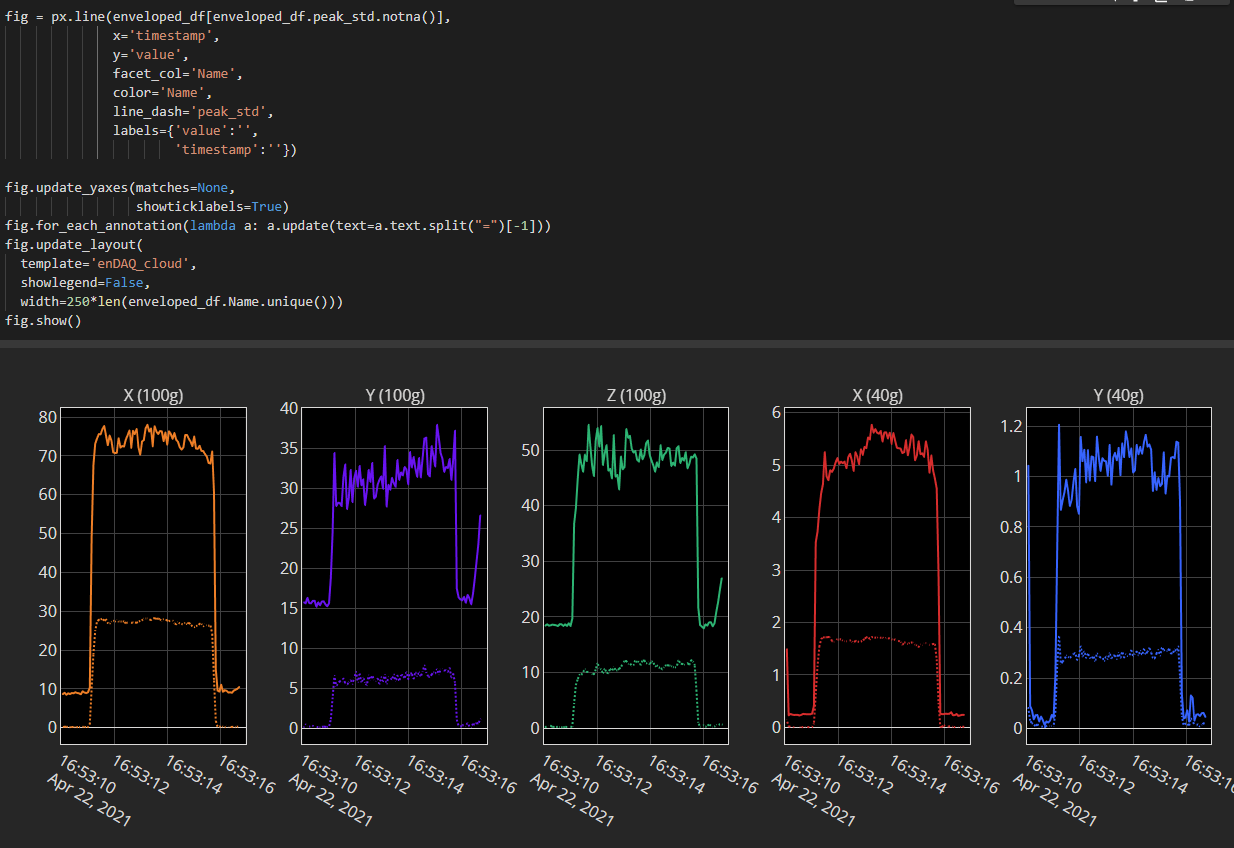Click the width=250*len code line
The image size is (1234, 848).
[x=181, y=302]
